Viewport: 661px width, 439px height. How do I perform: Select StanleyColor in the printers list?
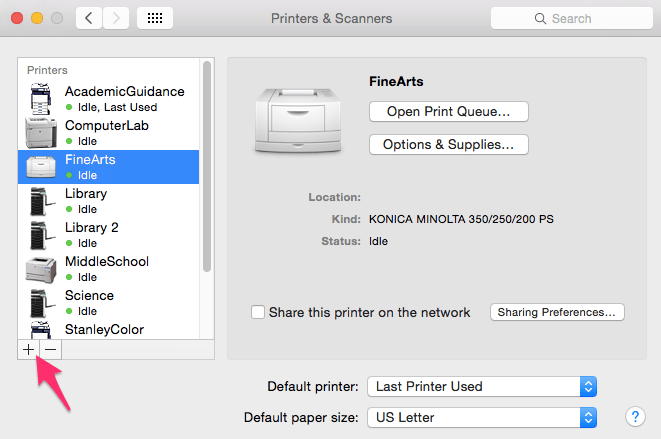tap(104, 329)
